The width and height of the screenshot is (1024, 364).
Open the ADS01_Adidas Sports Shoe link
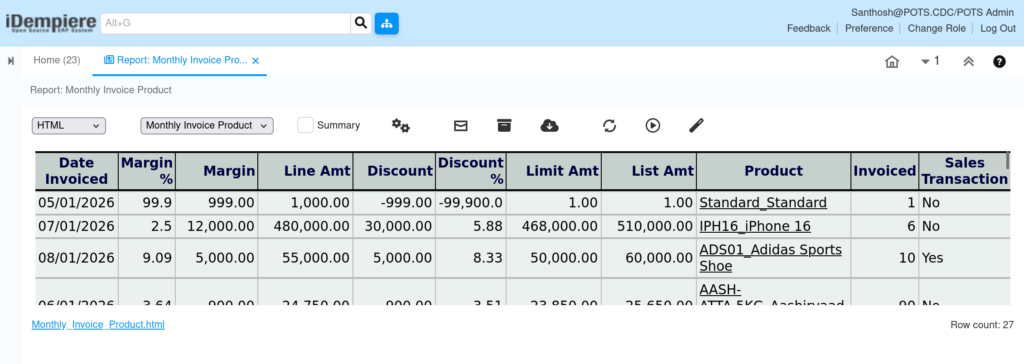(x=771, y=257)
